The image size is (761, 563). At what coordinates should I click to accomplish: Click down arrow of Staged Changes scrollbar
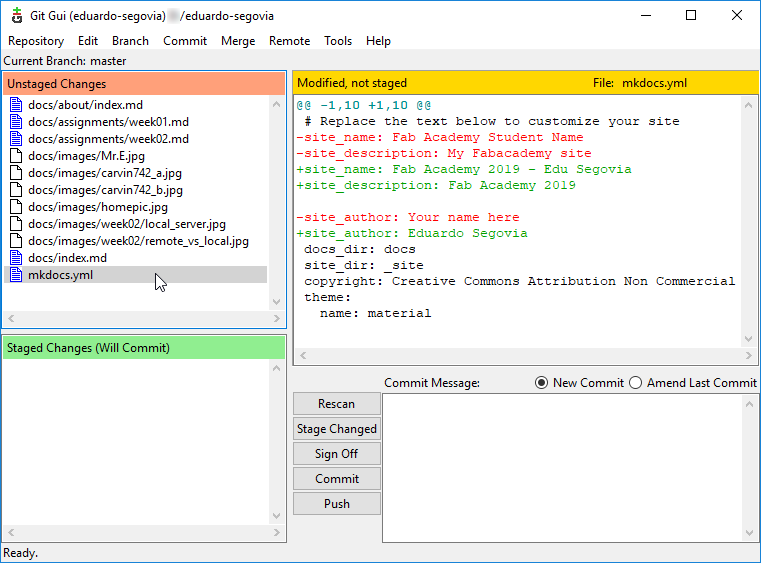tap(277, 516)
